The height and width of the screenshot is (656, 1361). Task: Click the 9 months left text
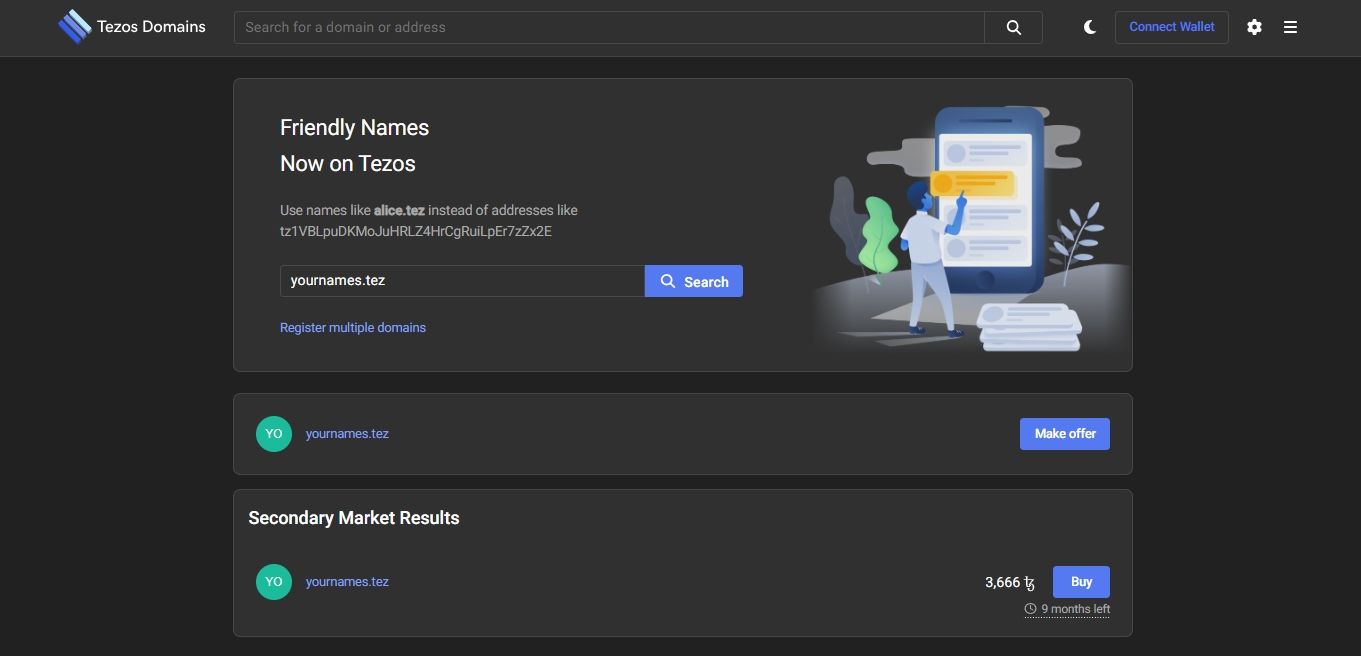[1075, 609]
